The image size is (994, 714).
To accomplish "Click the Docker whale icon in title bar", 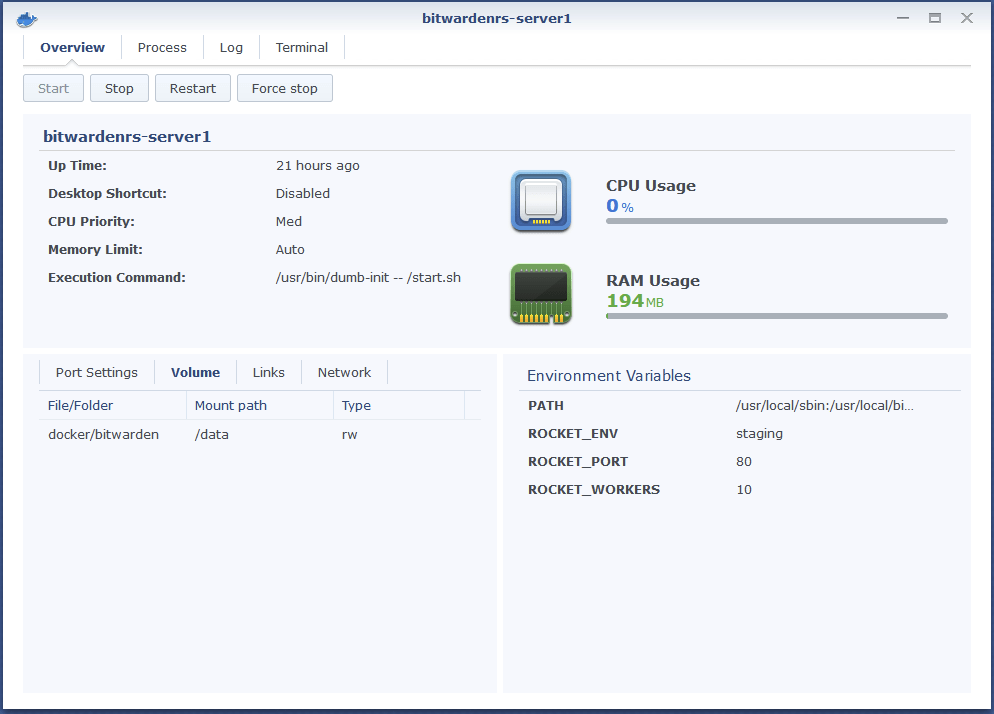I will [x=27, y=20].
